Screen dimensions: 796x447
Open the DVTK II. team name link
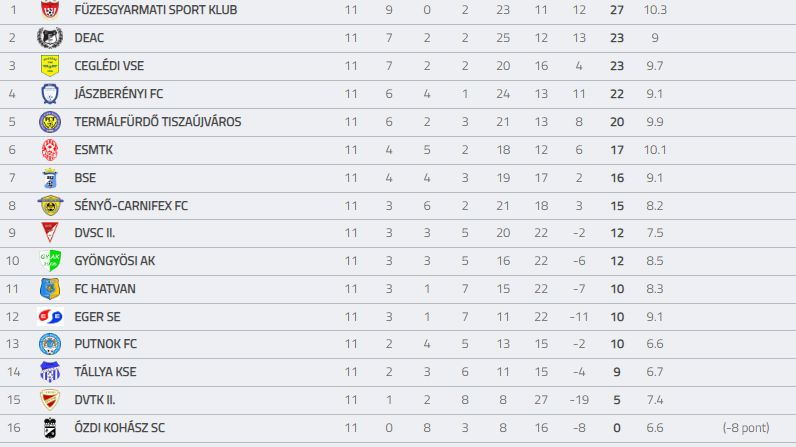pos(95,400)
